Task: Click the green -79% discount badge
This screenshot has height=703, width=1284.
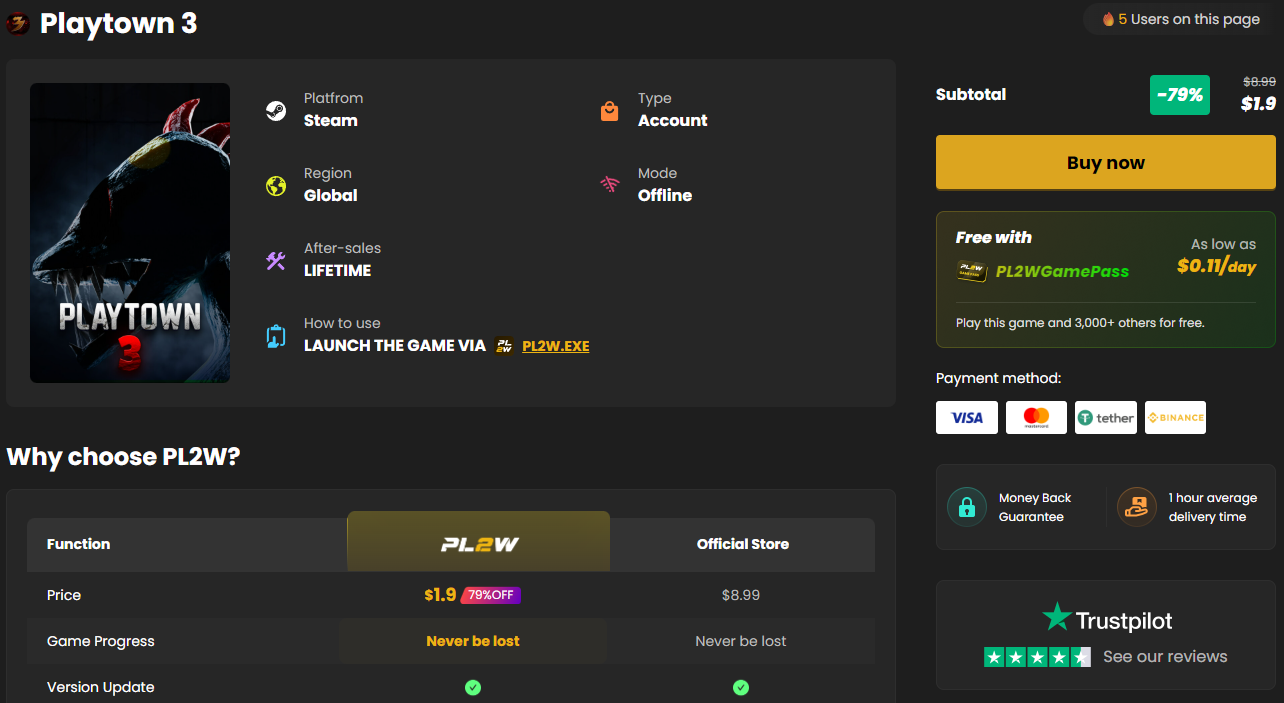Action: tap(1179, 95)
